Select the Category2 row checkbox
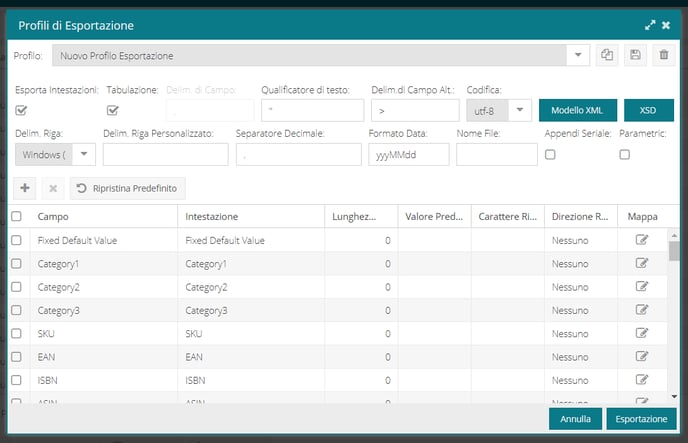 click(x=16, y=287)
